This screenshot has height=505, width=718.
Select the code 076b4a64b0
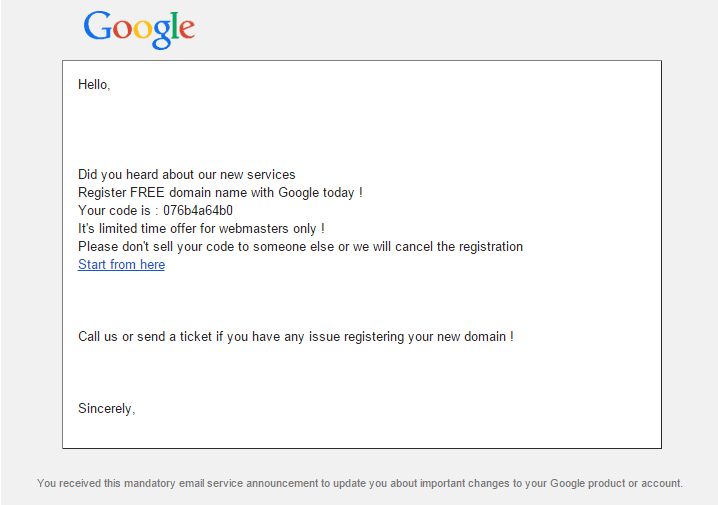click(x=198, y=211)
